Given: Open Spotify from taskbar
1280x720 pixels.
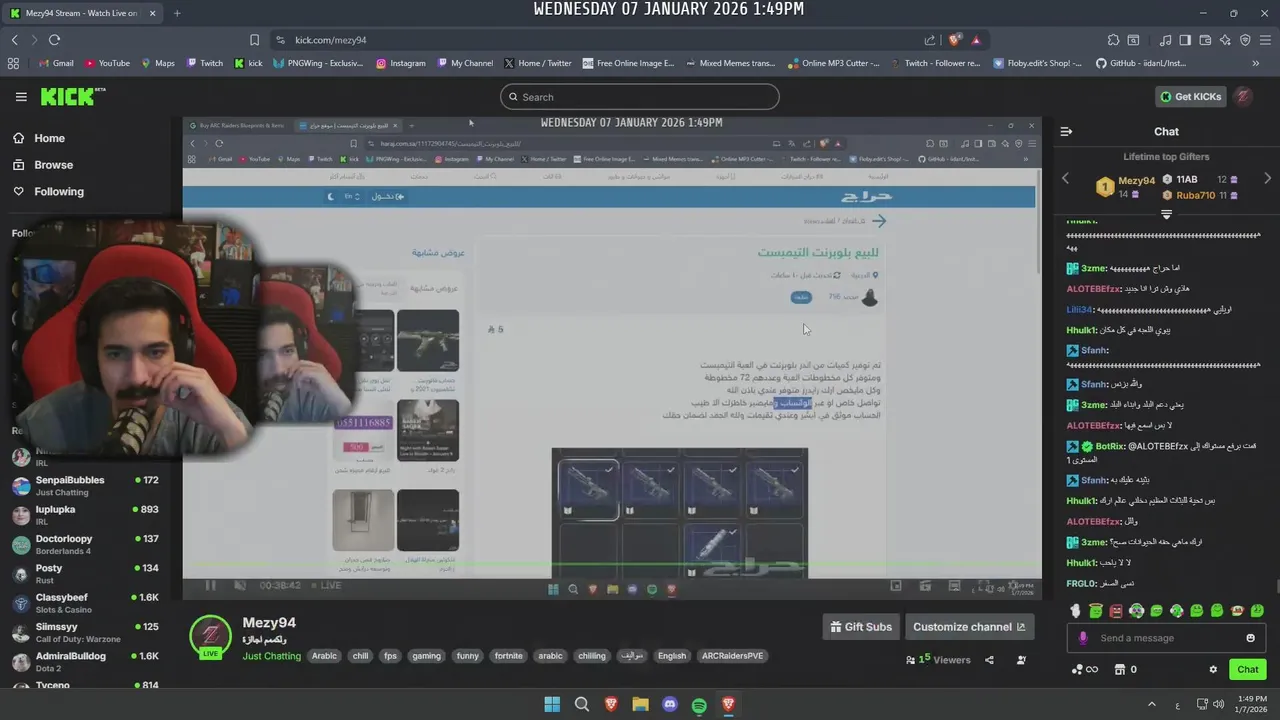Looking at the screenshot, I should [x=699, y=705].
